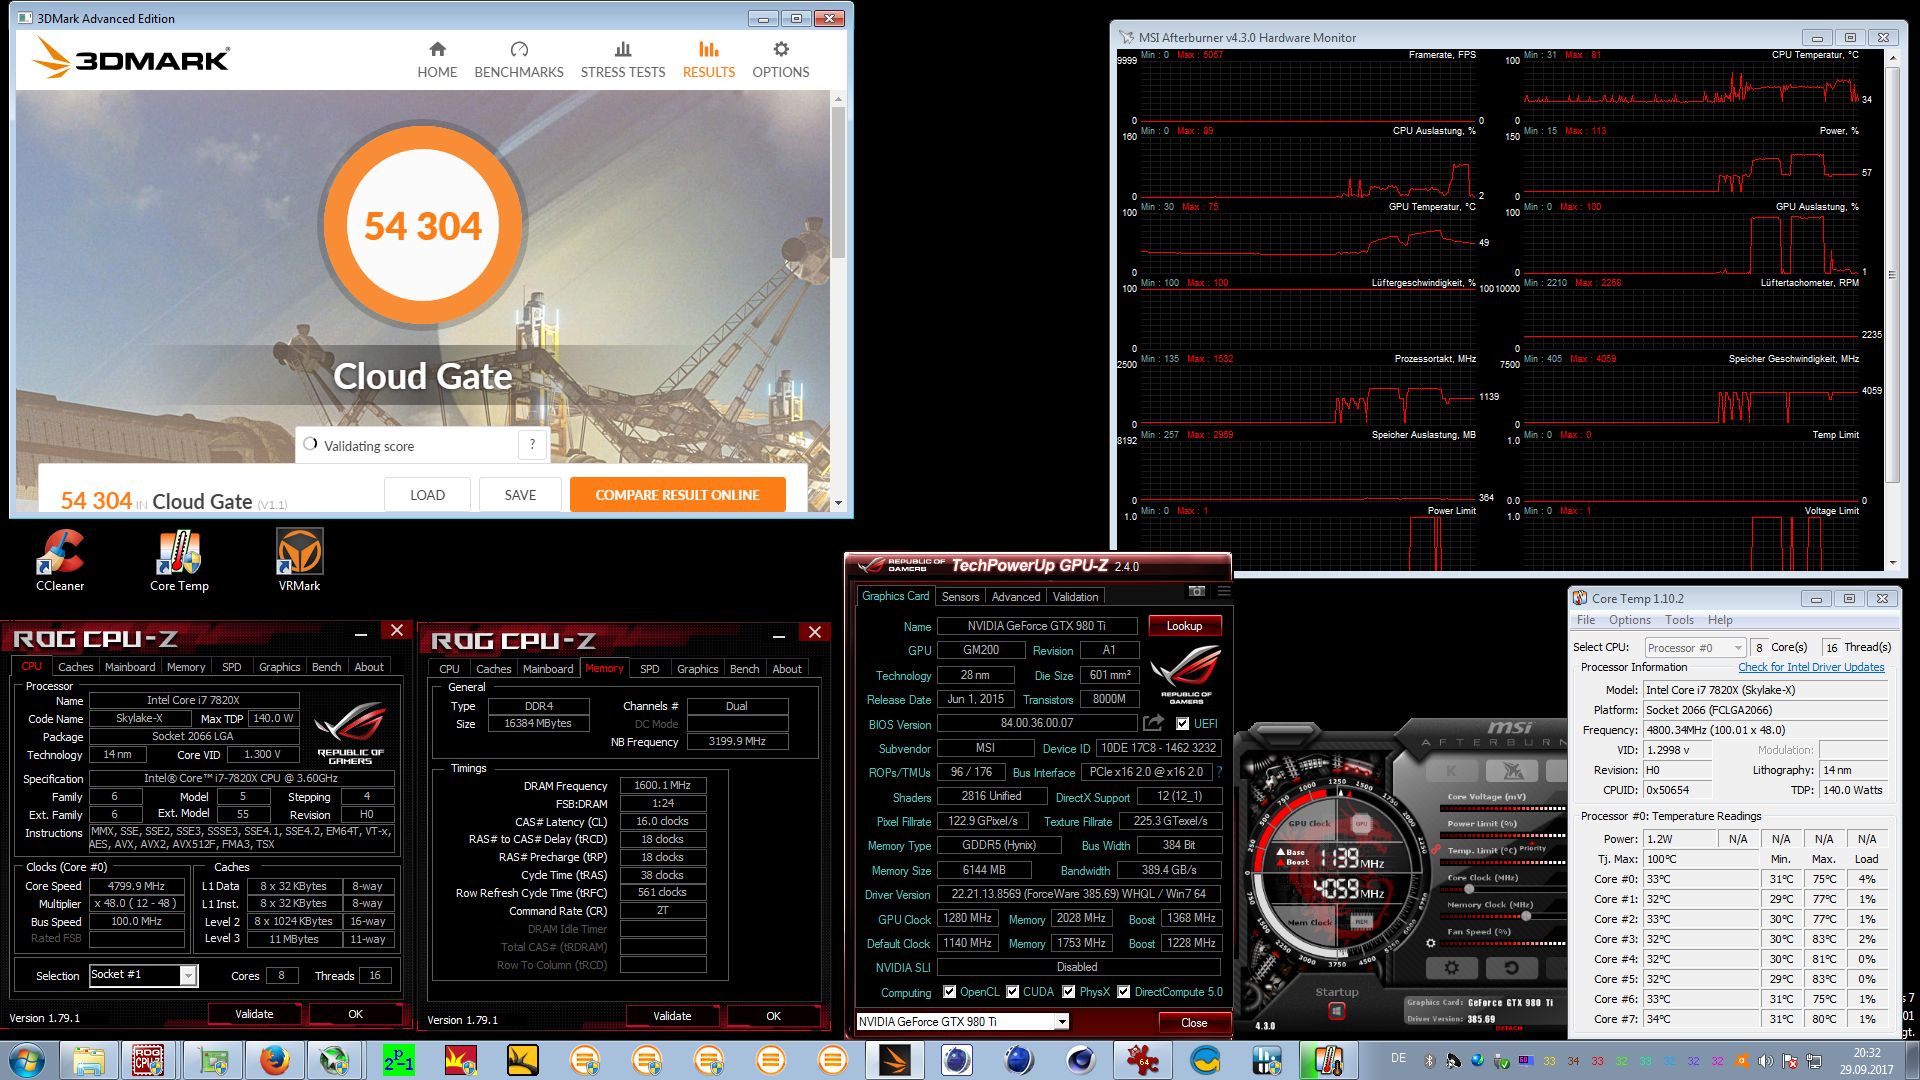The width and height of the screenshot is (1920, 1080).
Task: Toggle DirectCompute 5.0 checkbox in GPU-Z
Action: [x=1124, y=992]
